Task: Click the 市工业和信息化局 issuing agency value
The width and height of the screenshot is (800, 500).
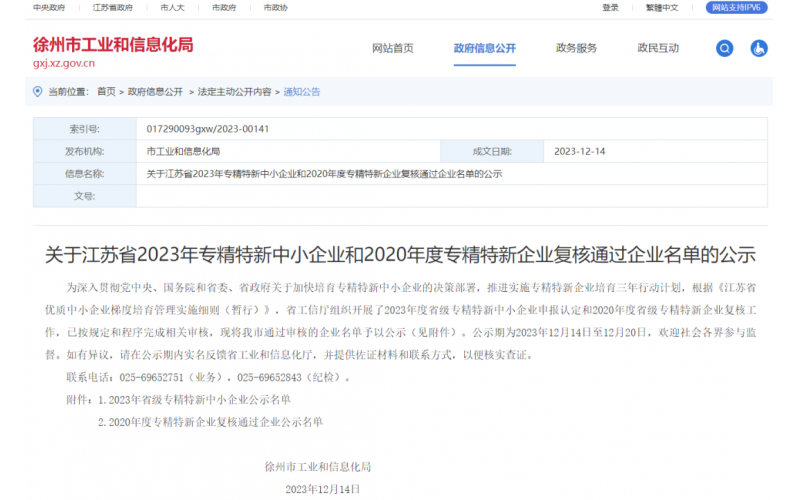Action: click(x=183, y=152)
